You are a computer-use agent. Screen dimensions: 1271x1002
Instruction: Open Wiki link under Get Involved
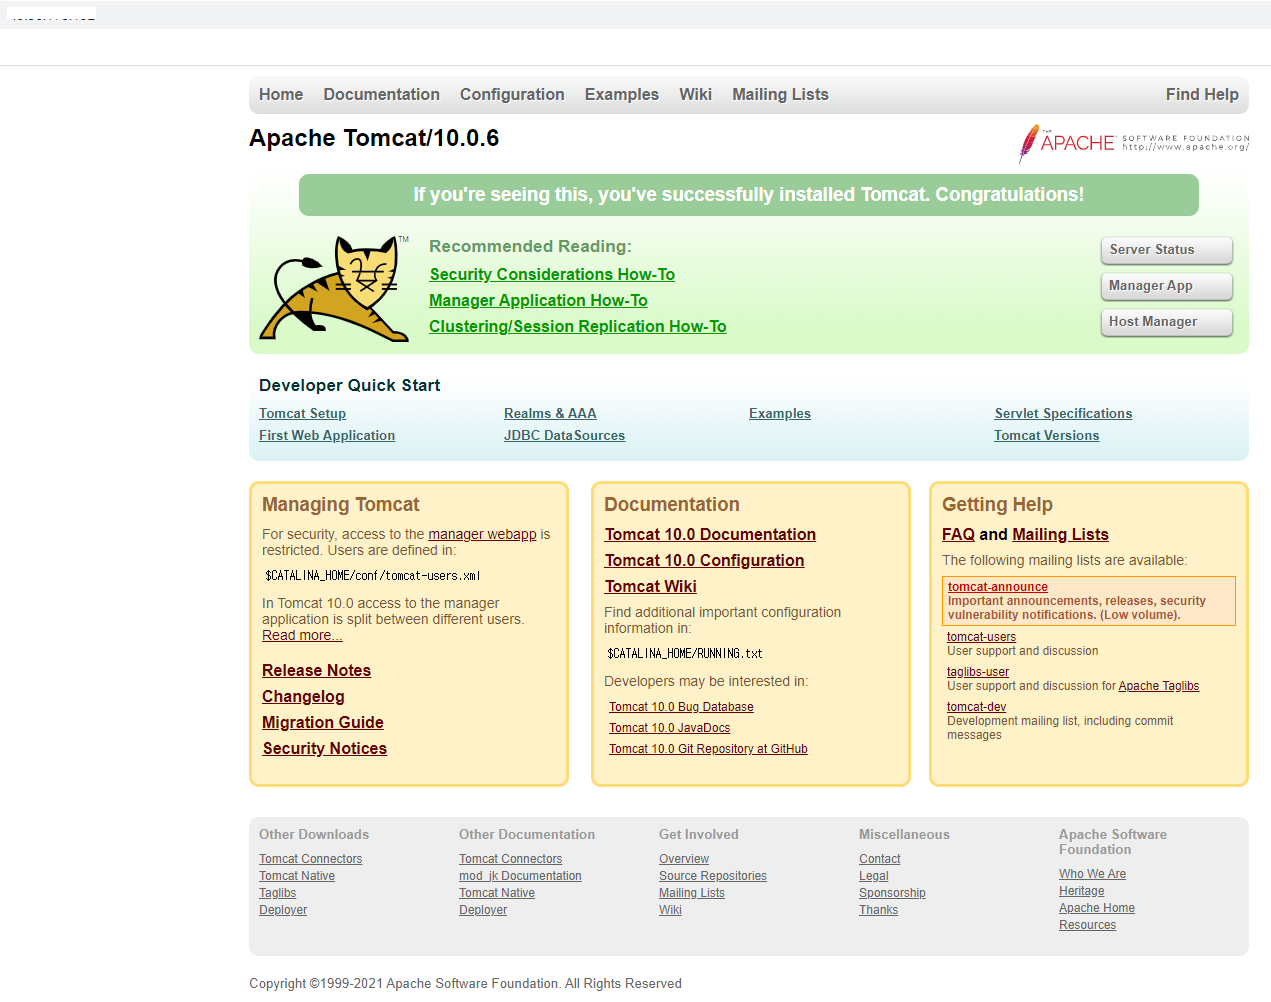coord(670,910)
